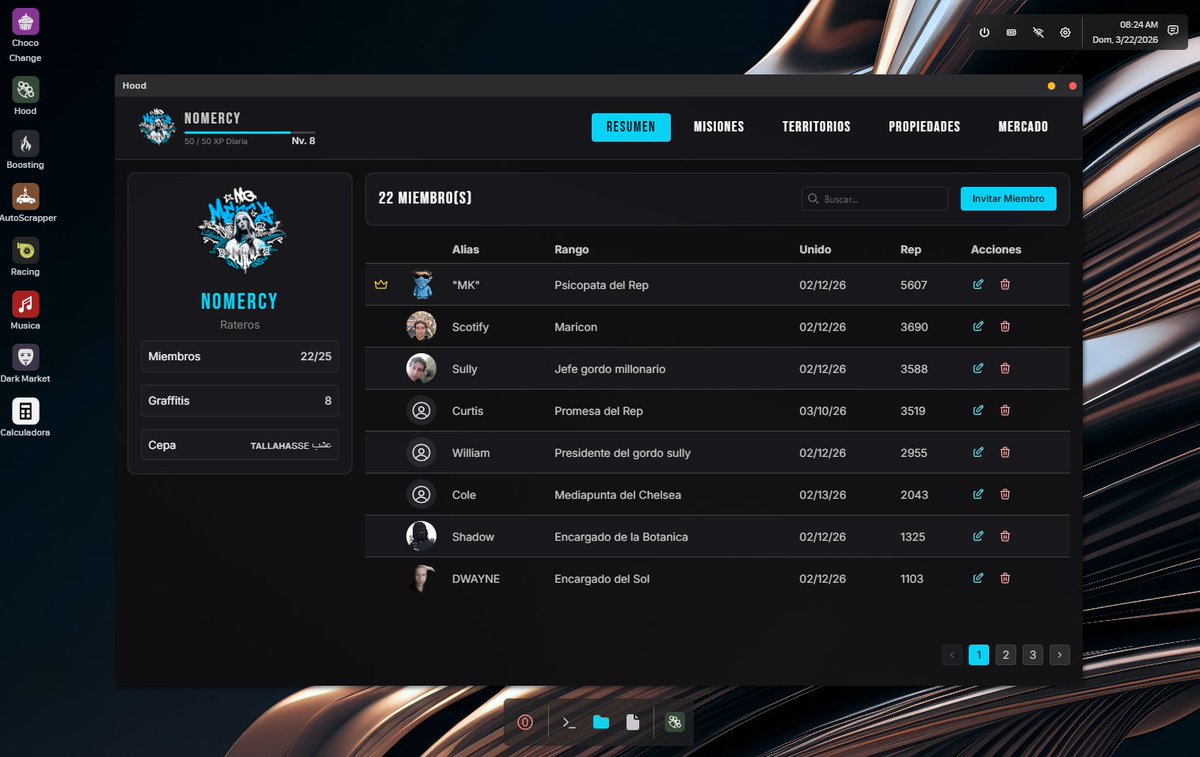Select the Cepa TALLAHASSE row
Screen dimensions: 1200x757
click(x=240, y=445)
